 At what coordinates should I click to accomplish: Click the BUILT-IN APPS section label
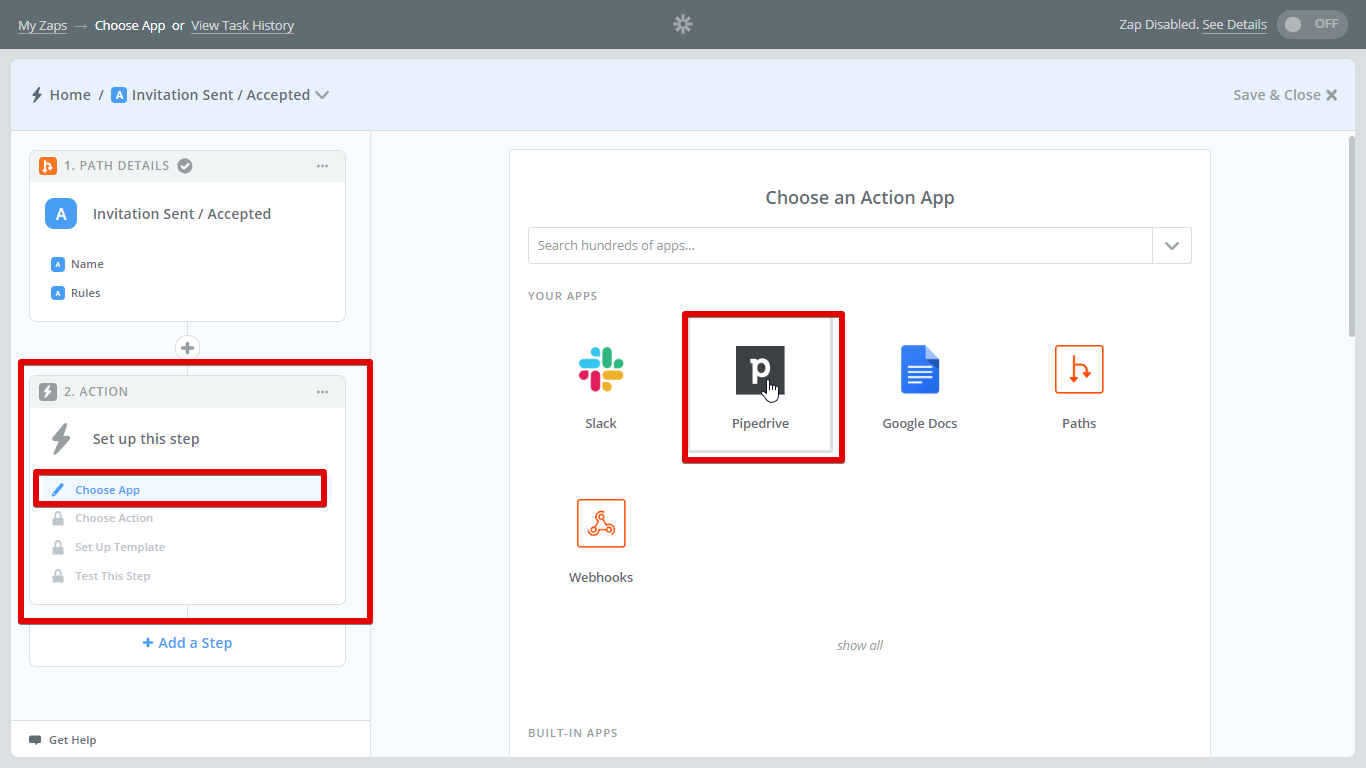coord(573,733)
